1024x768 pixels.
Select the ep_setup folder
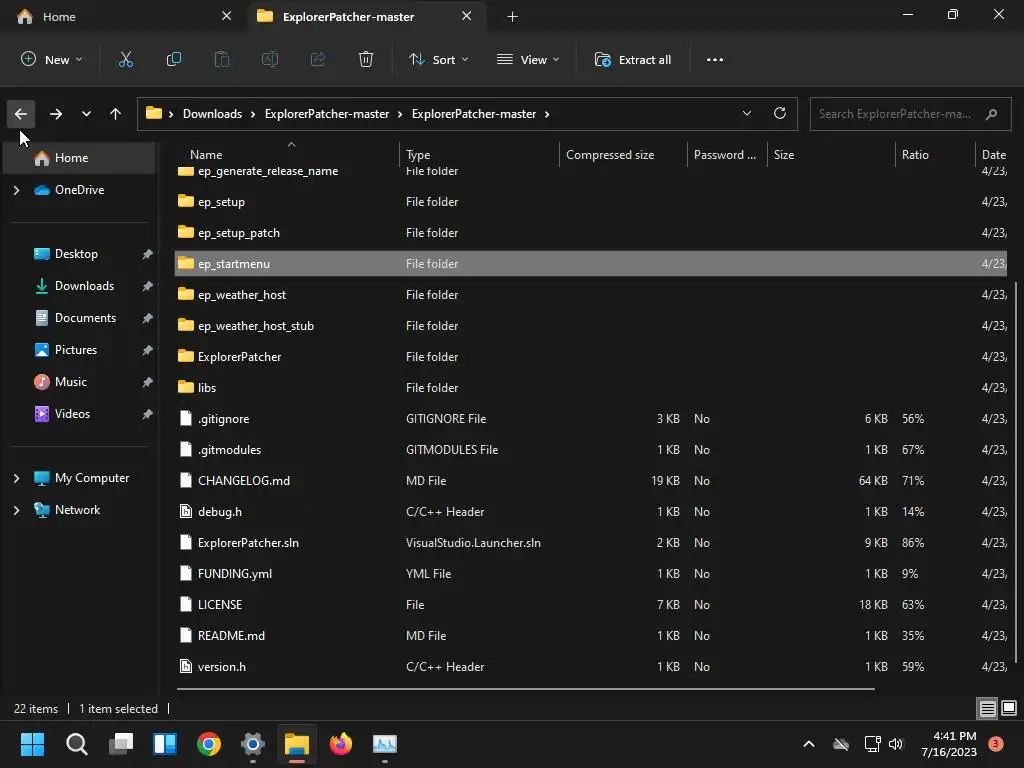(590, 202)
